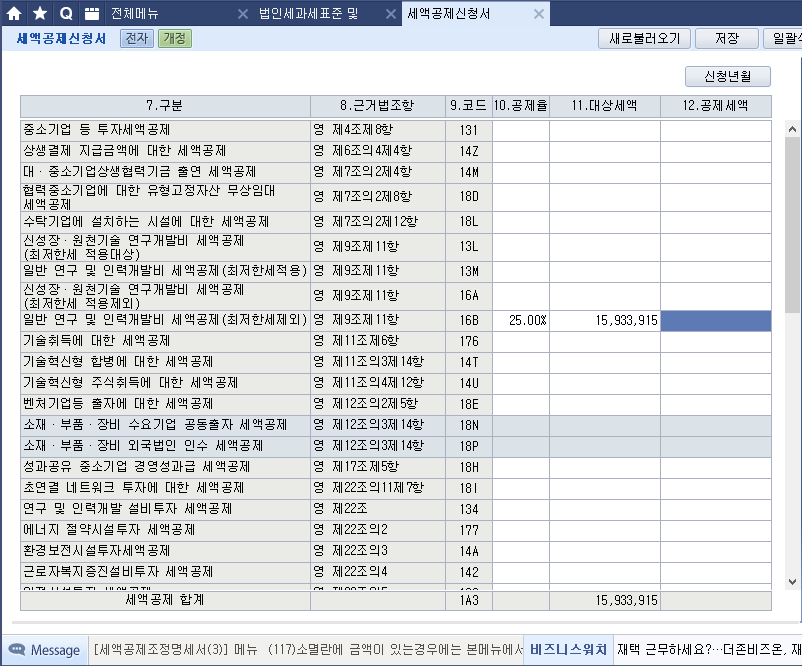Select row 기술취득에 대한 세액공제
Viewport: 802px width, 666px height.
coord(395,341)
